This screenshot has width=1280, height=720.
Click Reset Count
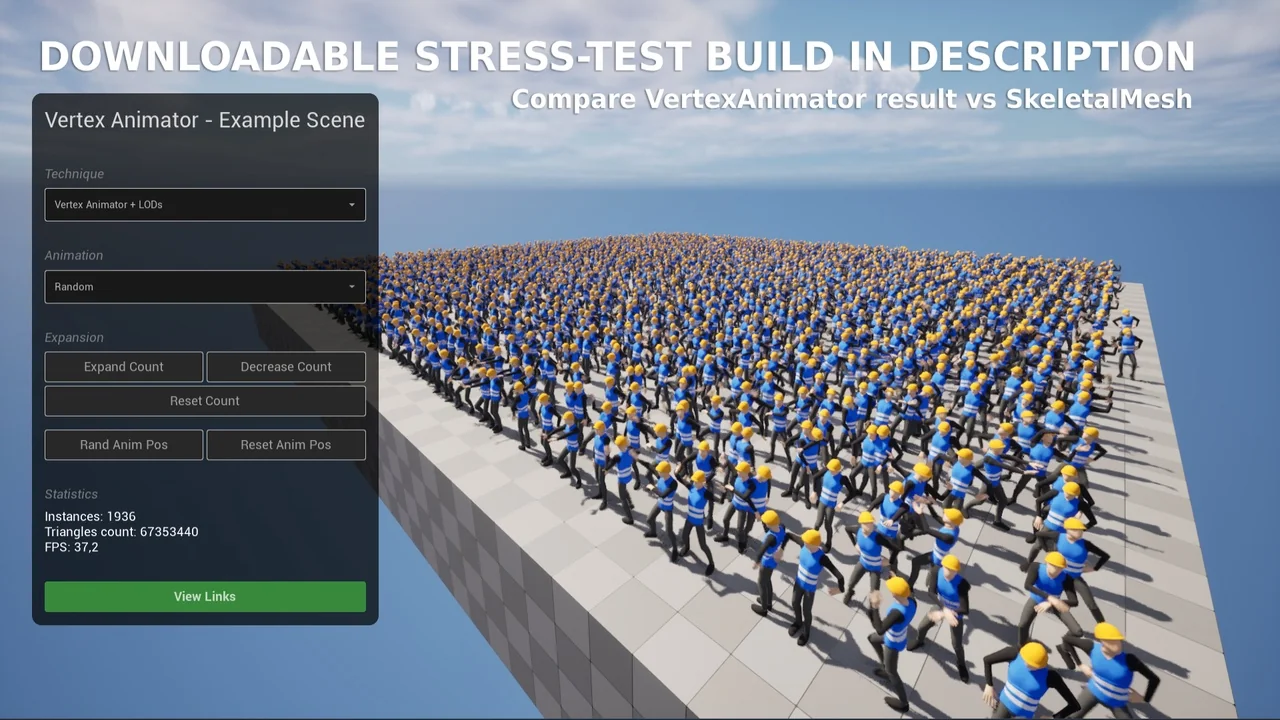(x=205, y=400)
